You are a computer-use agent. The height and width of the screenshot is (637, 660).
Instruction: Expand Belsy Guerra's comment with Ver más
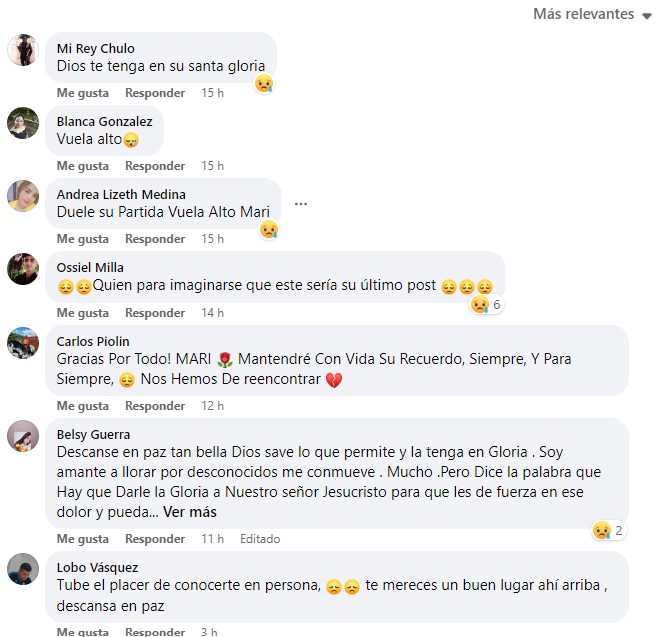[190, 512]
